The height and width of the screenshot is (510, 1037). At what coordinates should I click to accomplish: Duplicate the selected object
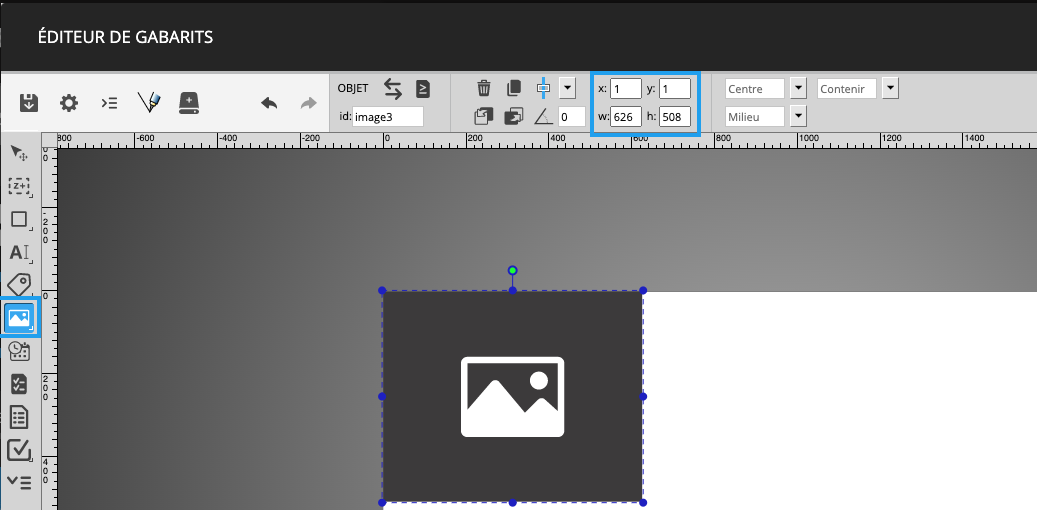[x=514, y=88]
